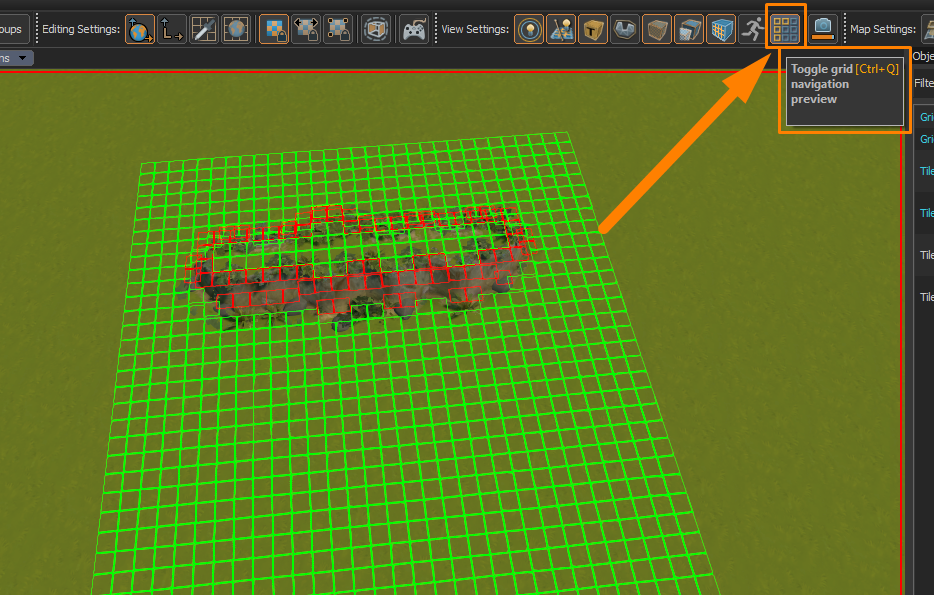
Task: Click the textured cube with T icon
Action: (x=593, y=30)
